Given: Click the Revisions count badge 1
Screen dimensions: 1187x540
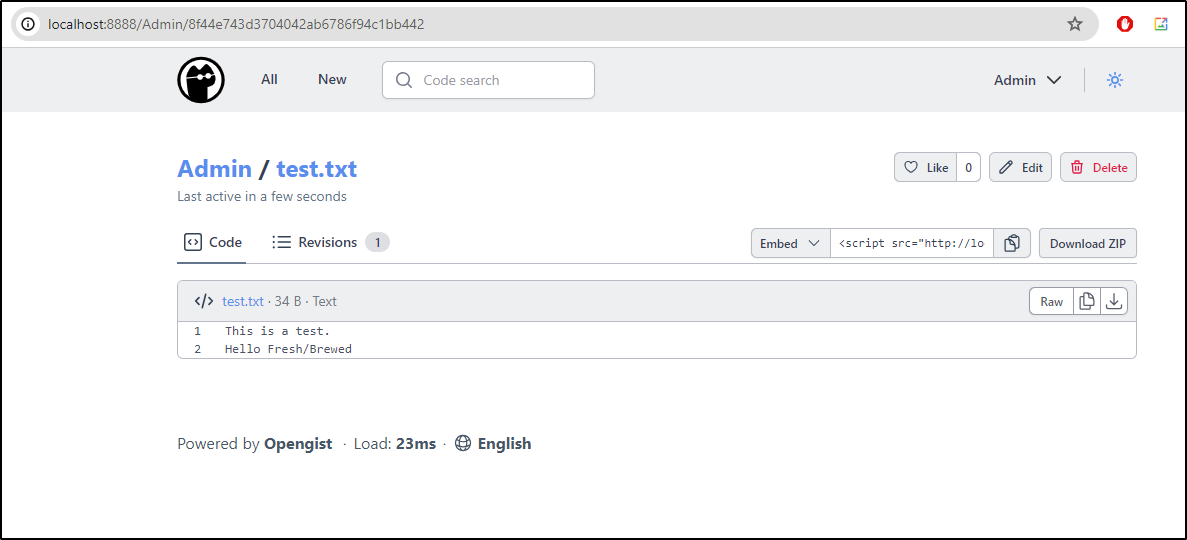Looking at the screenshot, I should [x=378, y=242].
